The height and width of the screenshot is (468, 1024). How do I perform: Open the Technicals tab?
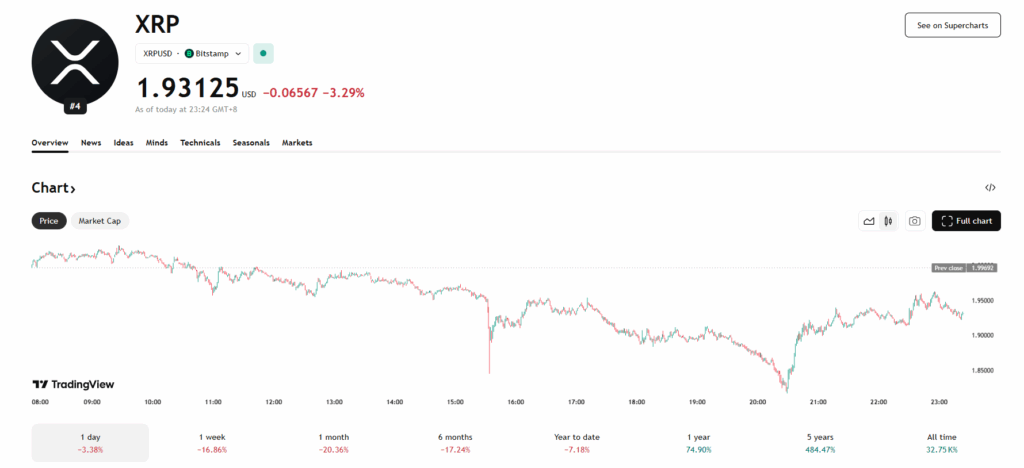pyautogui.click(x=200, y=143)
